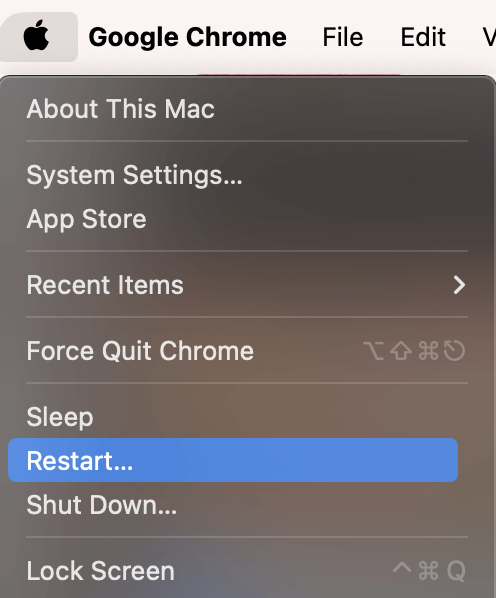Expand the Recent Items submenu chevron
The image size is (496, 598).
[459, 285]
